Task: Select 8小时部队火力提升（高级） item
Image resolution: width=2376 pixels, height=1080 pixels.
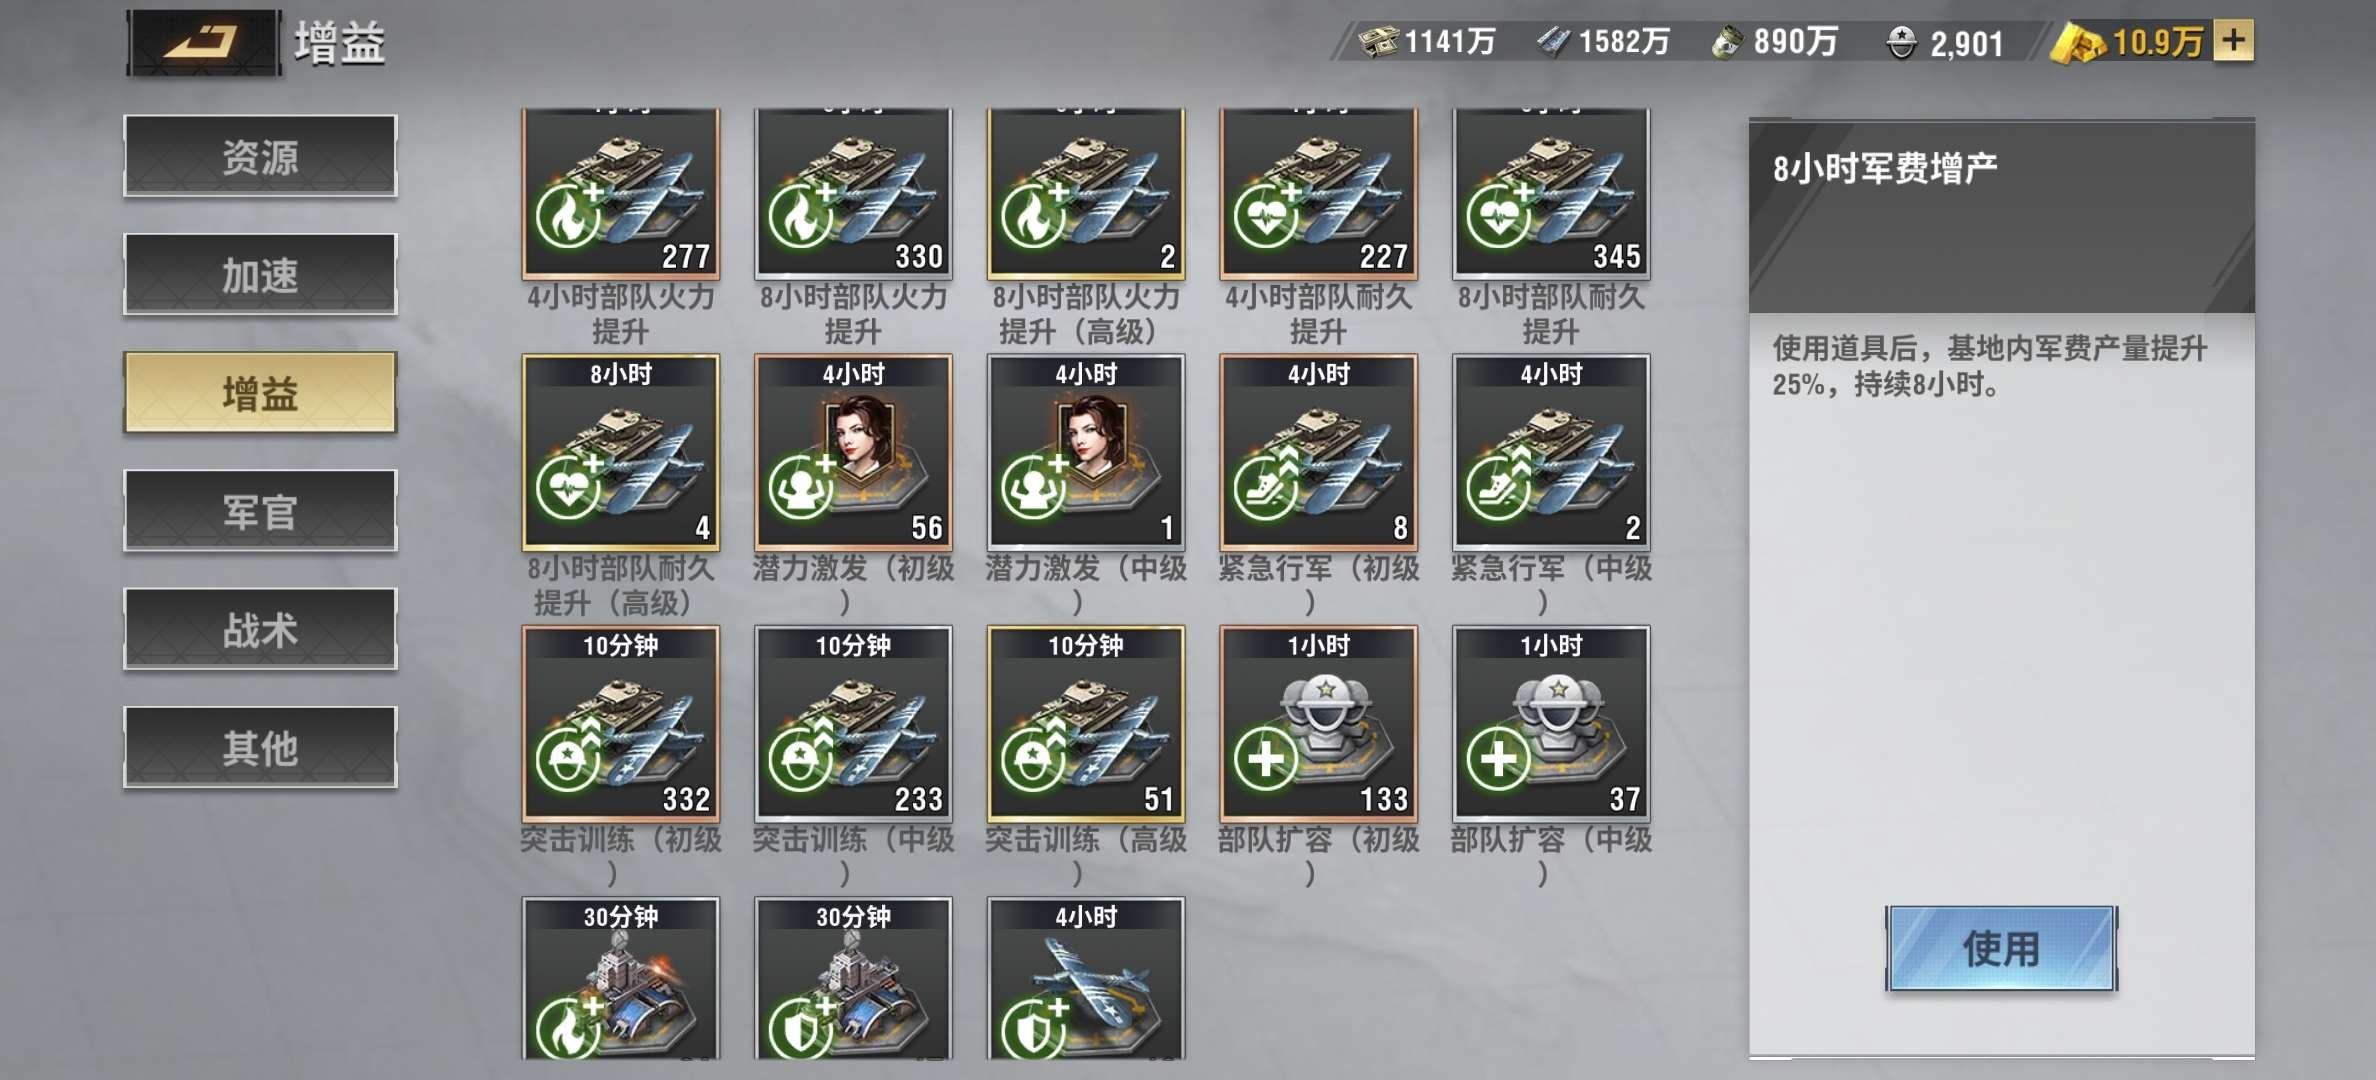Action: coord(1086,193)
